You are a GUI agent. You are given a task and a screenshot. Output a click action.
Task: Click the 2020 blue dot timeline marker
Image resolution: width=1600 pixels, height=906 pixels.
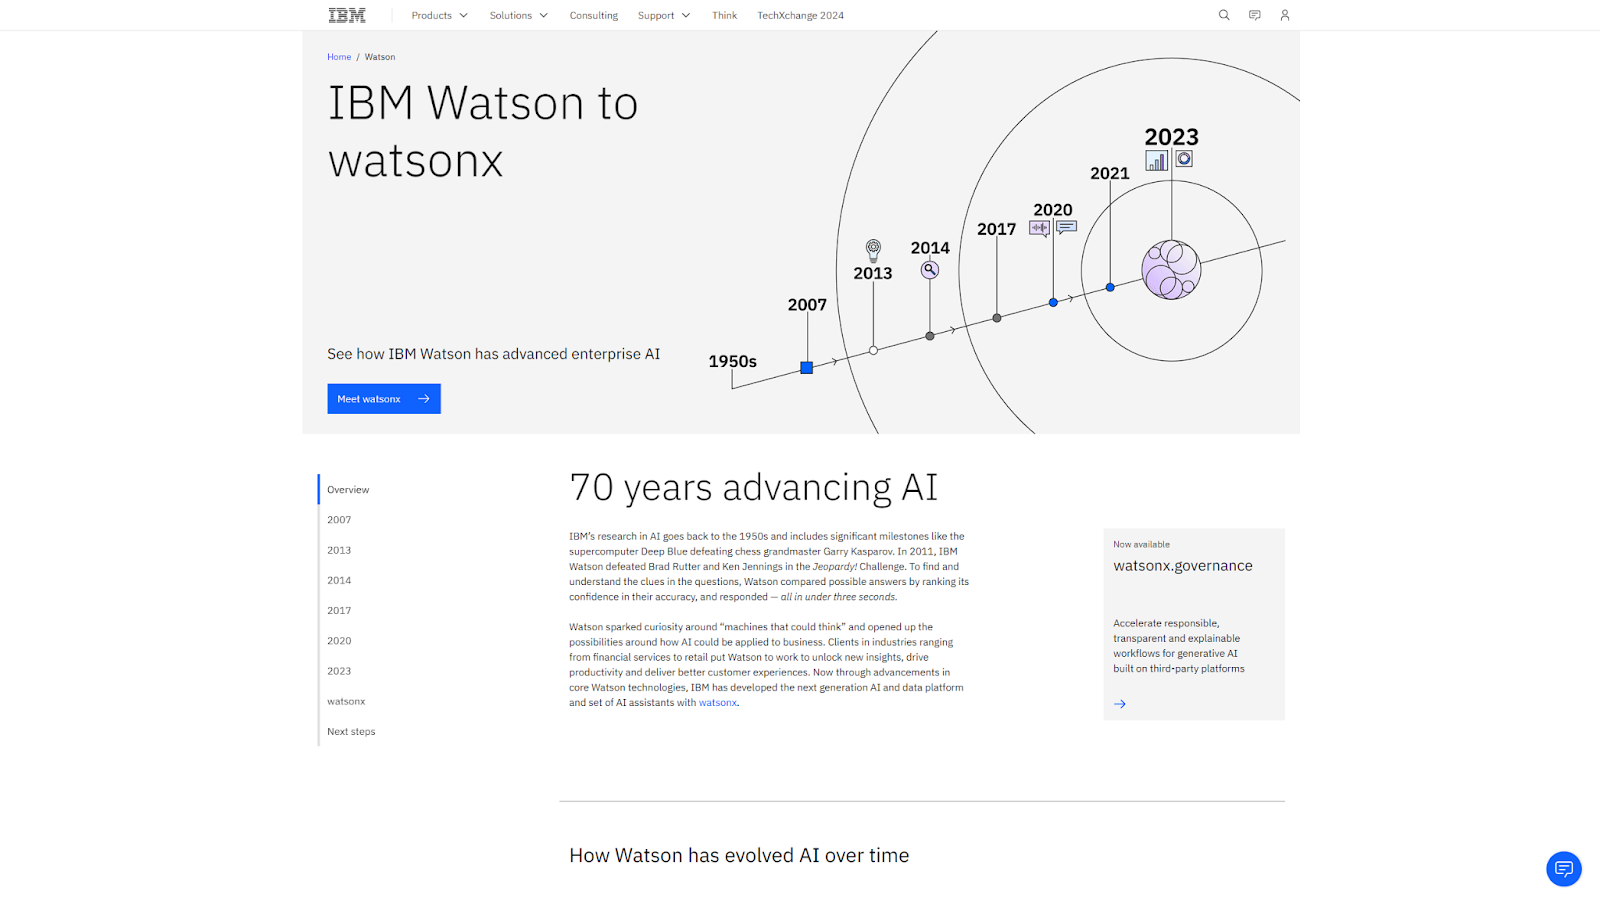(x=1053, y=302)
